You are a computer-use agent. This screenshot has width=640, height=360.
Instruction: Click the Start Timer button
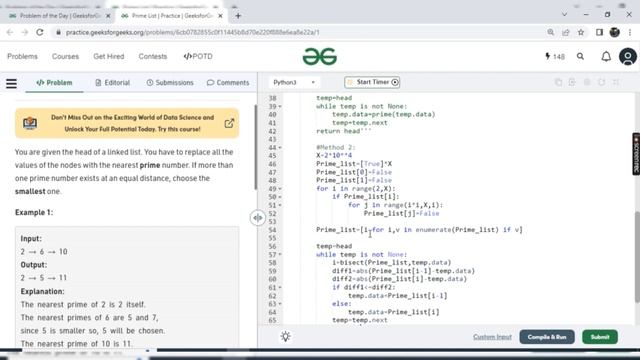pos(372,82)
